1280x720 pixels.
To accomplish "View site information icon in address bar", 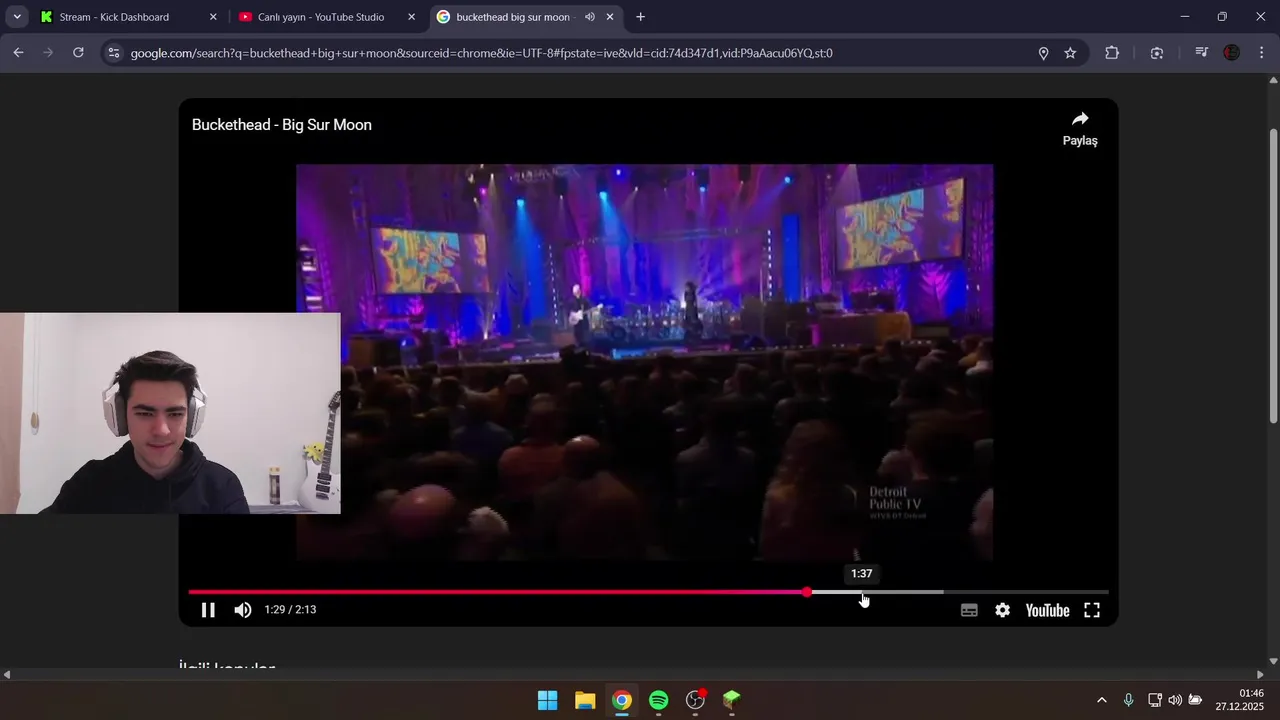I will [x=113, y=53].
